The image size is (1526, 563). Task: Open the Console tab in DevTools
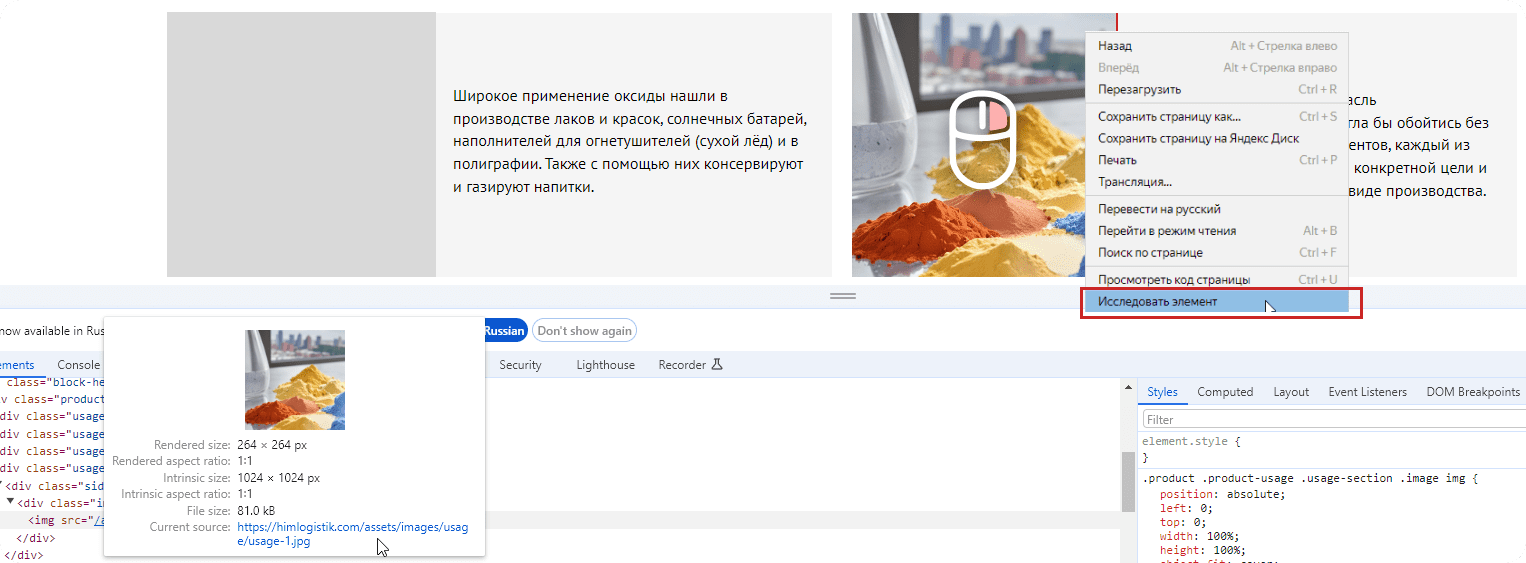point(79,365)
